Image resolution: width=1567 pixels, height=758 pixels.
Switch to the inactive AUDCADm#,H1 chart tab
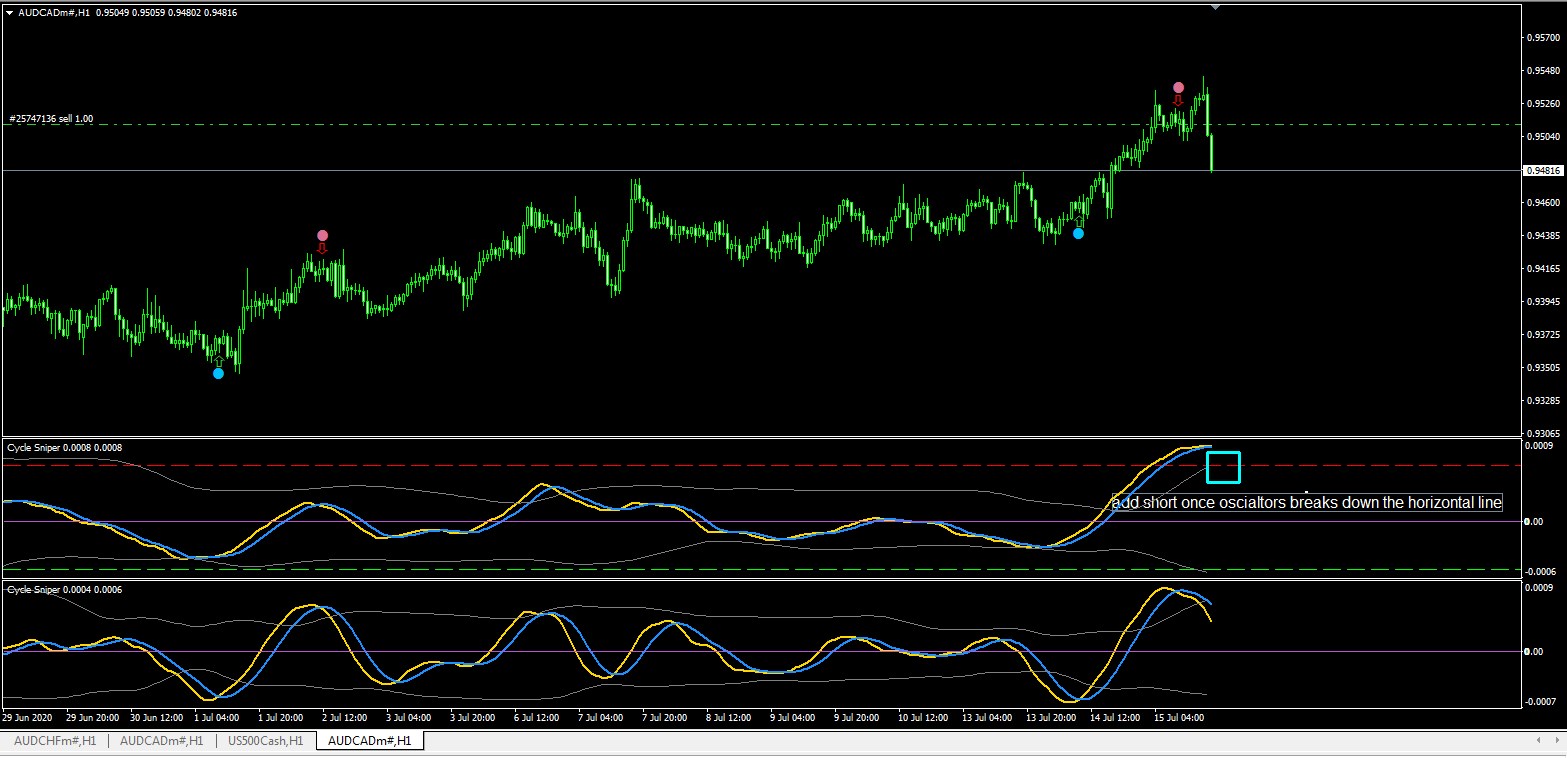click(161, 741)
